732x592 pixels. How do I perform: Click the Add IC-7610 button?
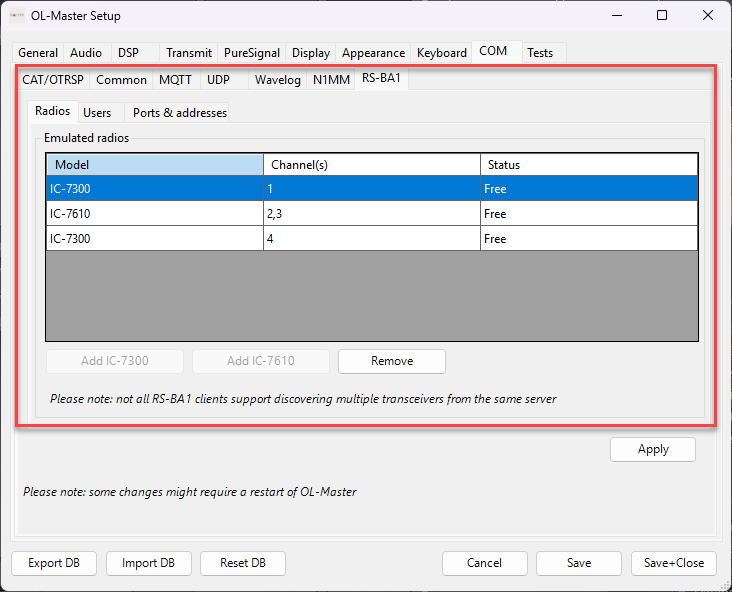261,361
